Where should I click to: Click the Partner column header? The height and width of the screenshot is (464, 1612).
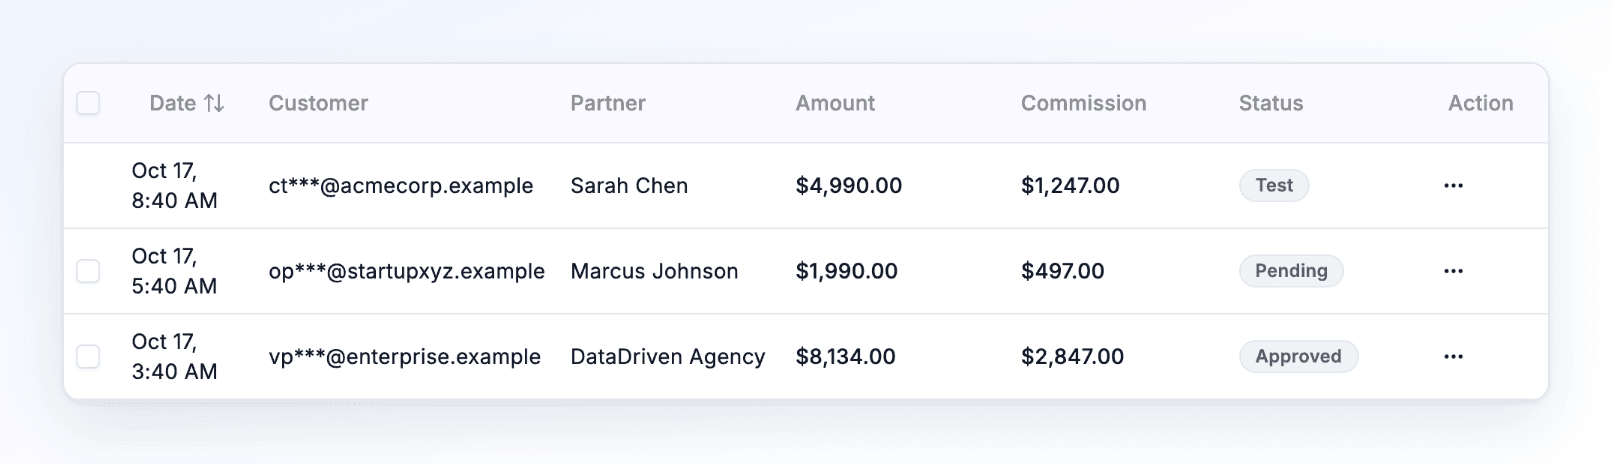[608, 103]
